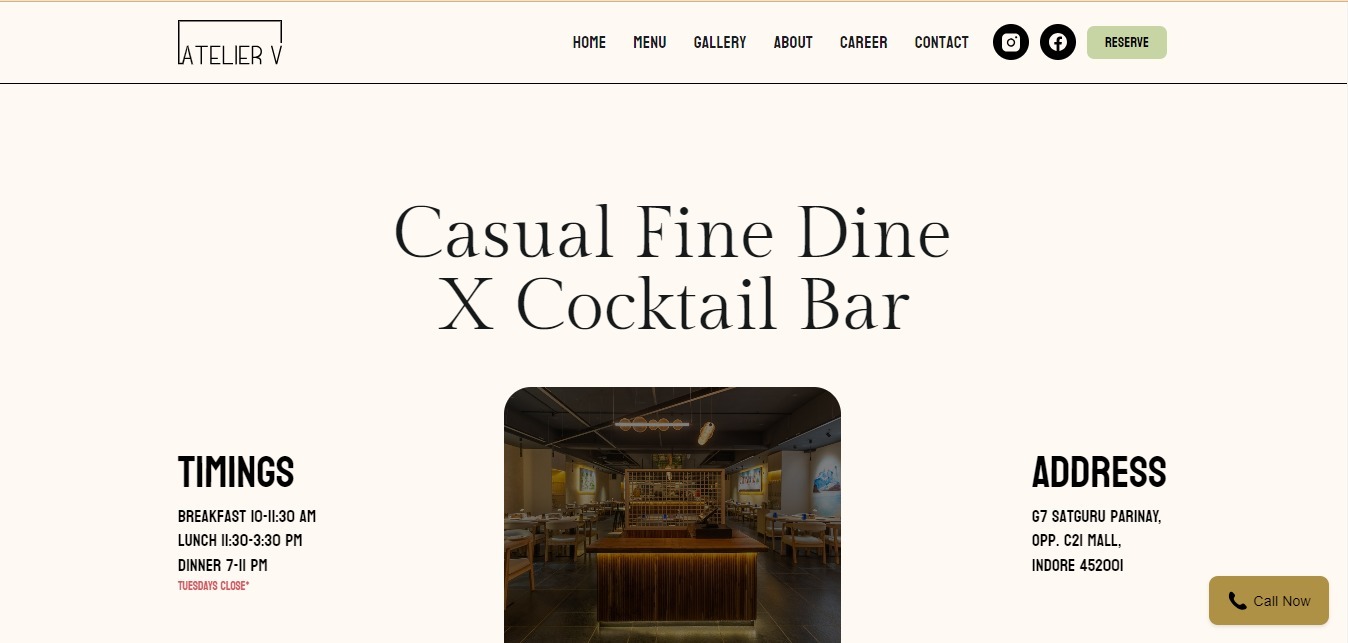Screen dimensions: 1348x643
Task: Click the Atelier V logo
Action: (x=230, y=43)
